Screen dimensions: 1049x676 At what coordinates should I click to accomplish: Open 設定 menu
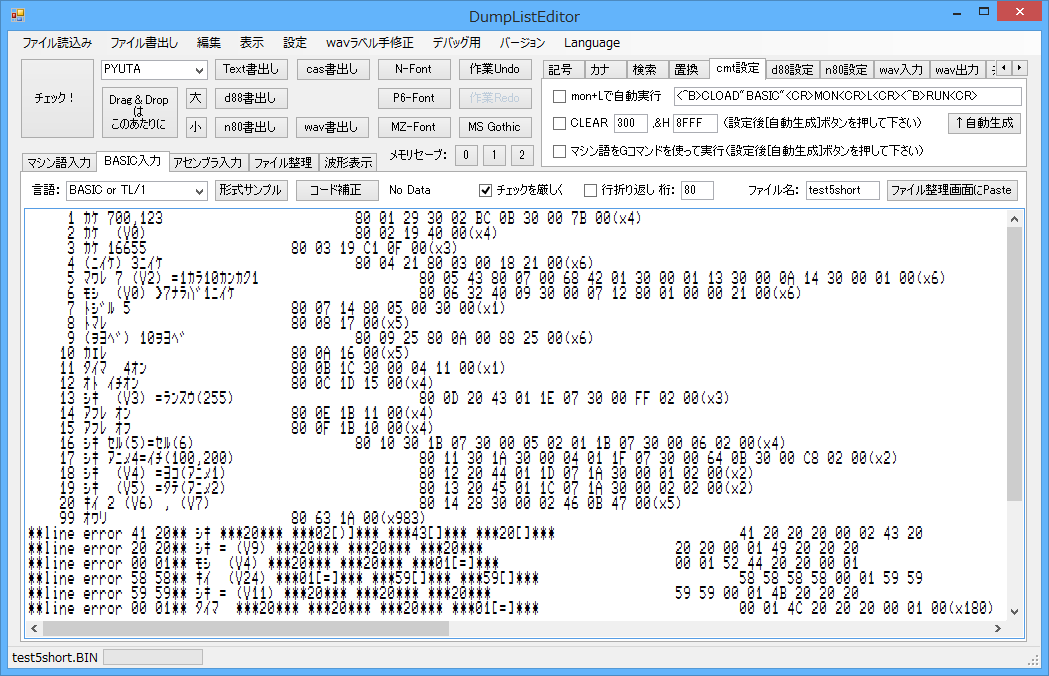294,43
